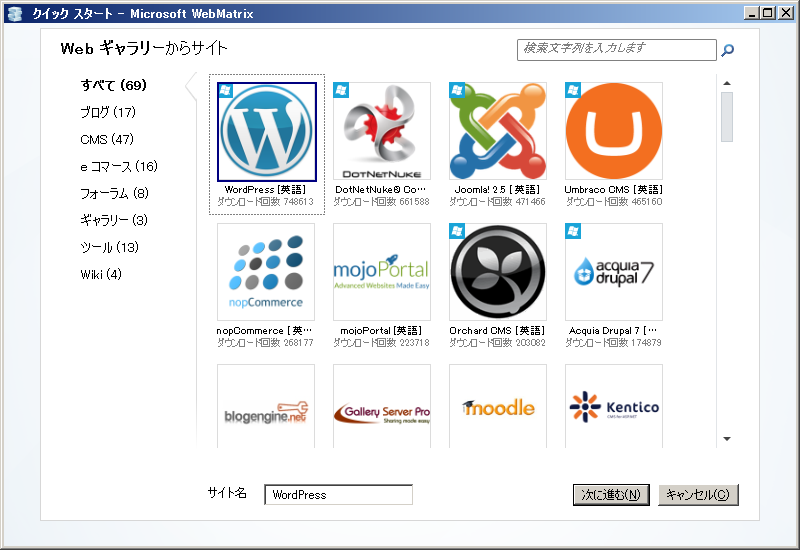
Task: Click Windows badge on Acquia Drupal tile
Action: pos(573,231)
